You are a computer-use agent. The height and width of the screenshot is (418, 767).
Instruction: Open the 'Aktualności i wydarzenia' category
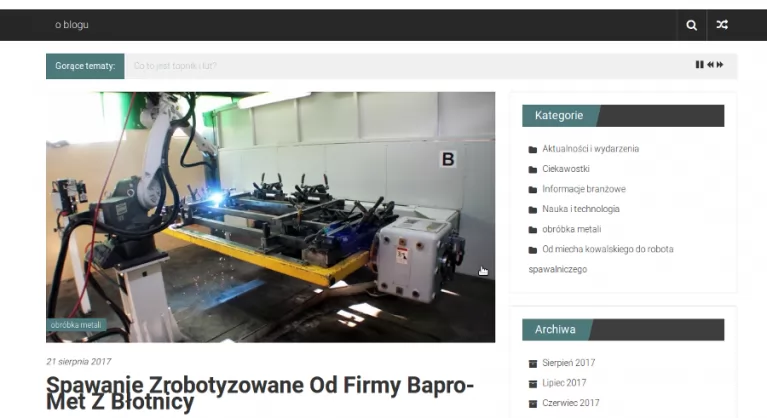(x=590, y=149)
